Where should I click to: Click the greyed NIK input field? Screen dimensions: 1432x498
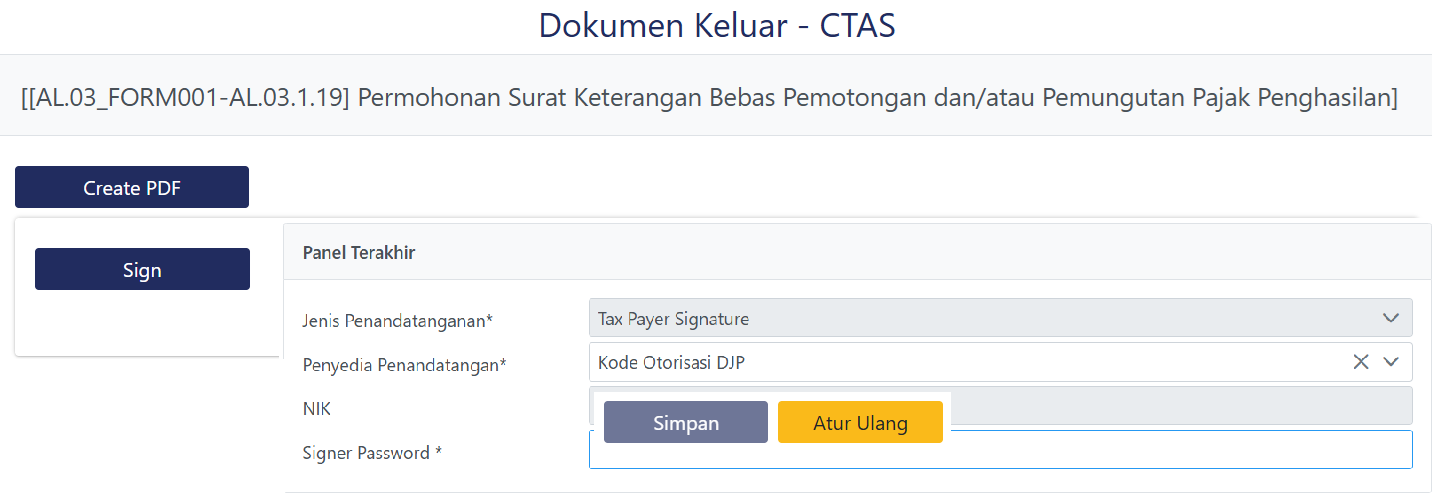click(x=1180, y=405)
